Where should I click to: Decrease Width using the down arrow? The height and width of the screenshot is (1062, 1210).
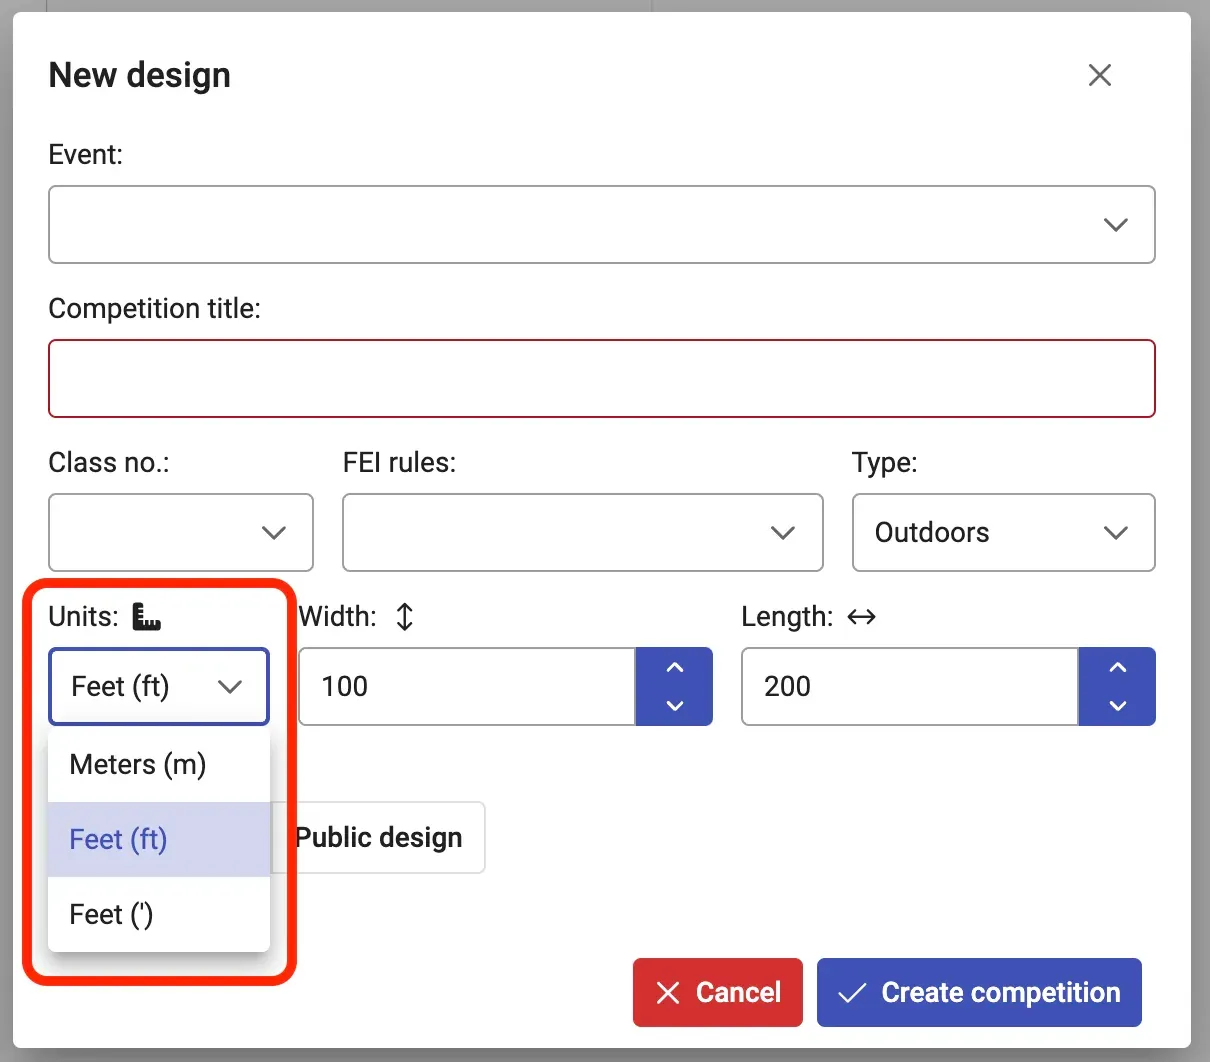[674, 705]
